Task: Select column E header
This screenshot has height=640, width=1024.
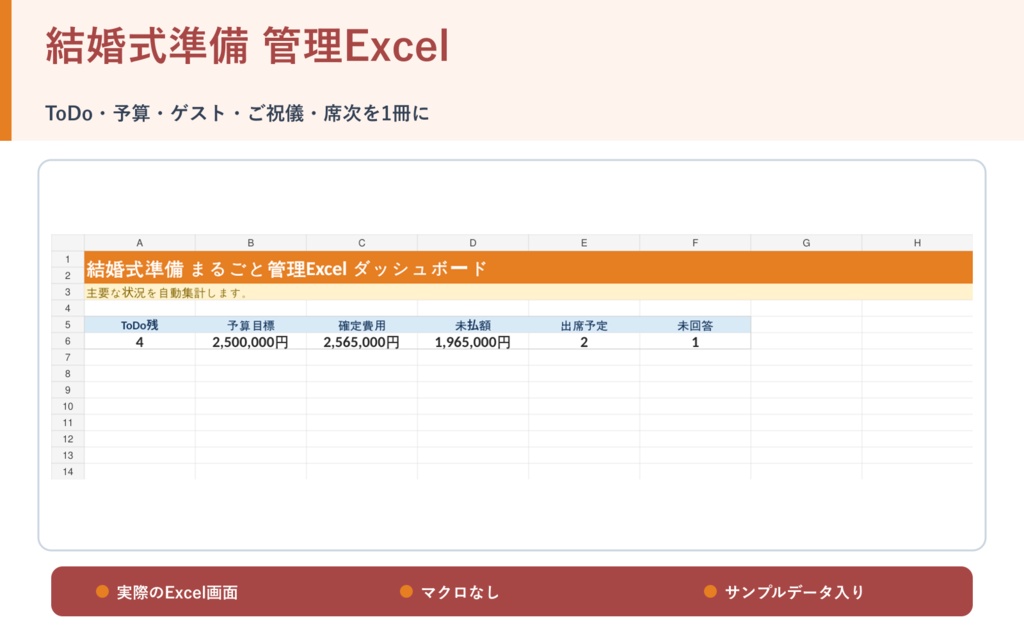Action: [x=584, y=243]
